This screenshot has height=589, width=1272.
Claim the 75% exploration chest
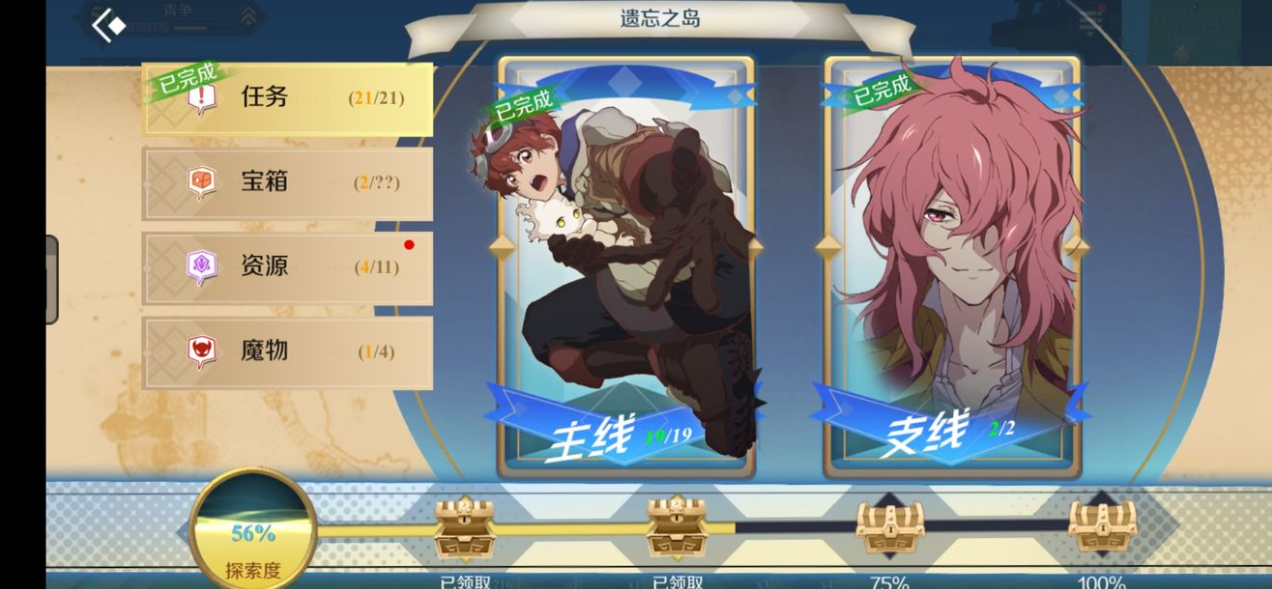[x=890, y=527]
